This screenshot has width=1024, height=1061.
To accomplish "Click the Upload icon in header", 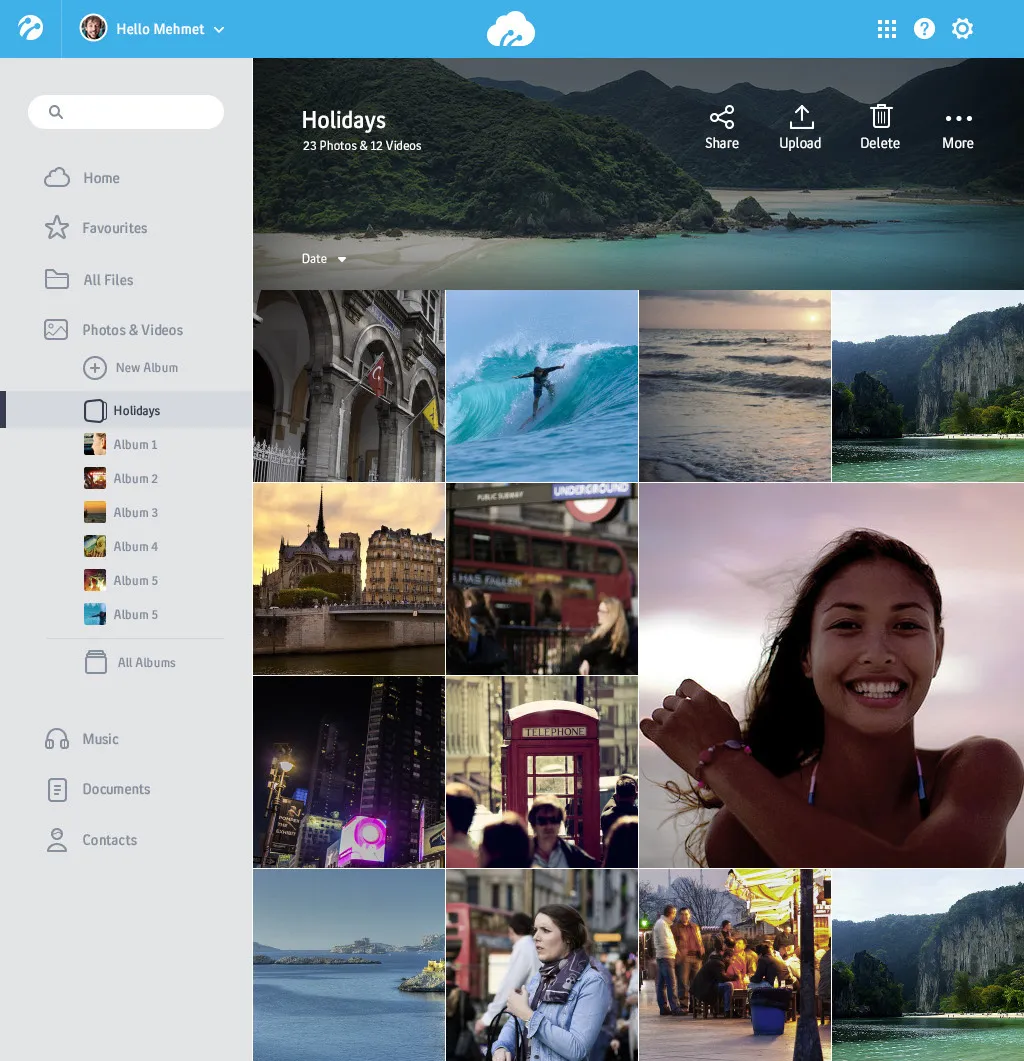I will pos(800,118).
